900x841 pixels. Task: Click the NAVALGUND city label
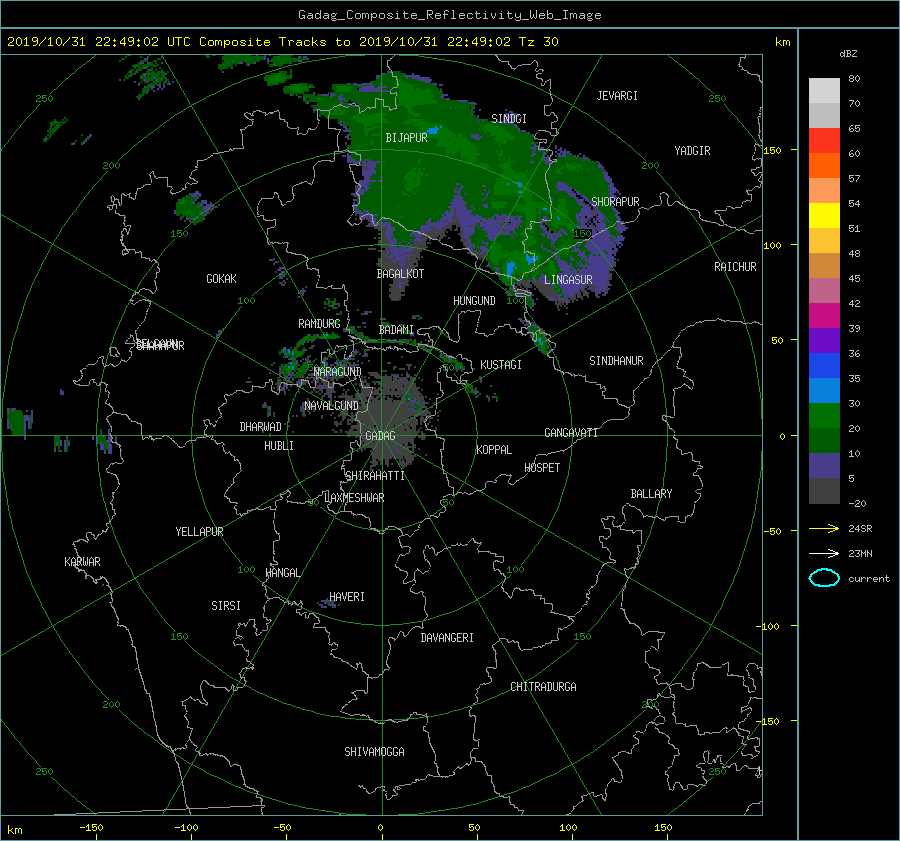coord(331,406)
